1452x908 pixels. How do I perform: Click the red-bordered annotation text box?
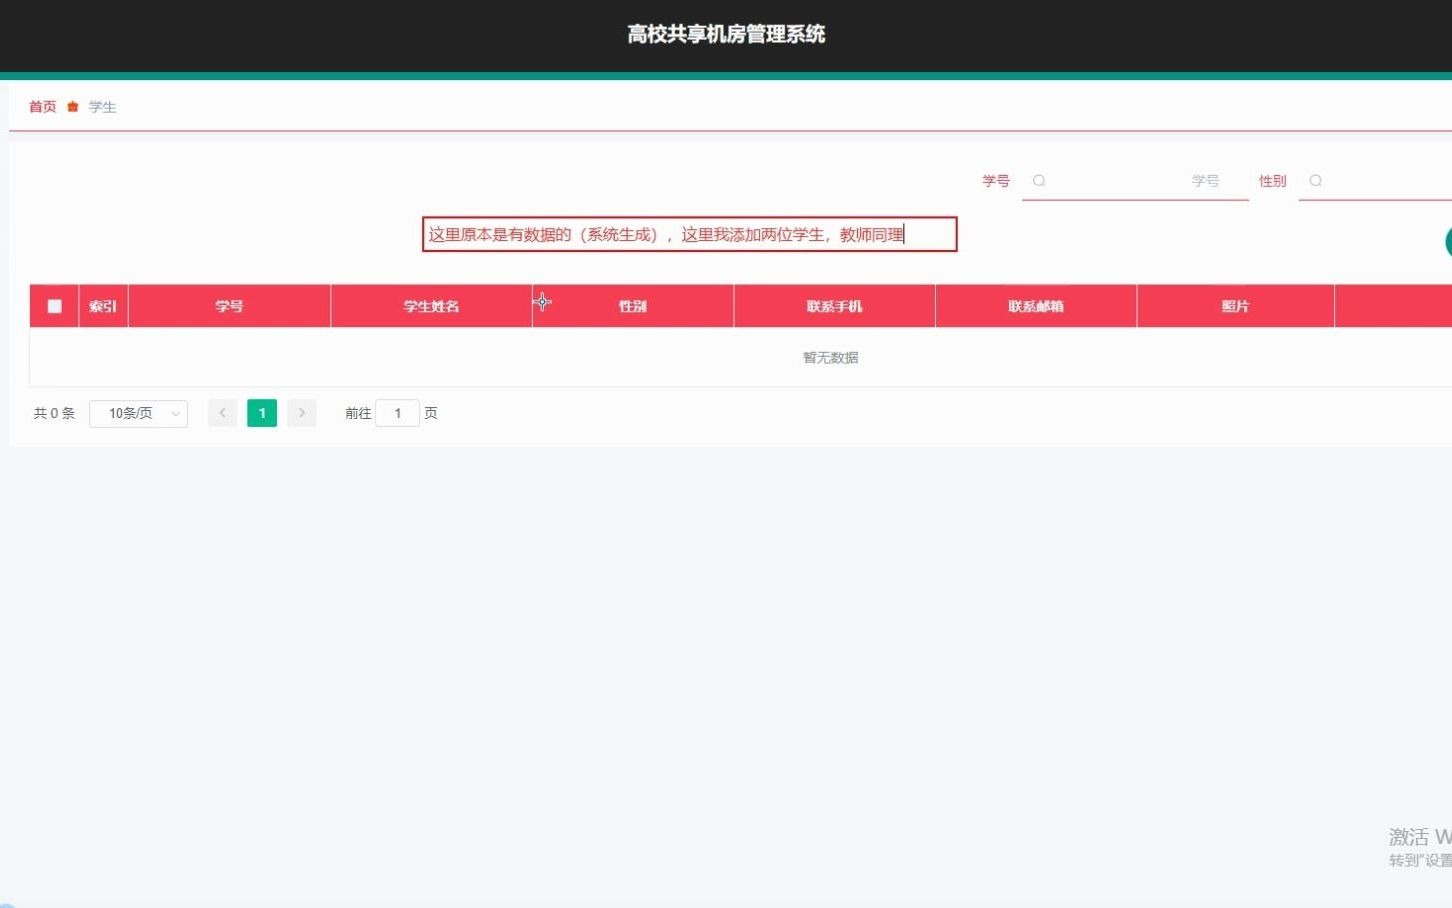point(689,234)
